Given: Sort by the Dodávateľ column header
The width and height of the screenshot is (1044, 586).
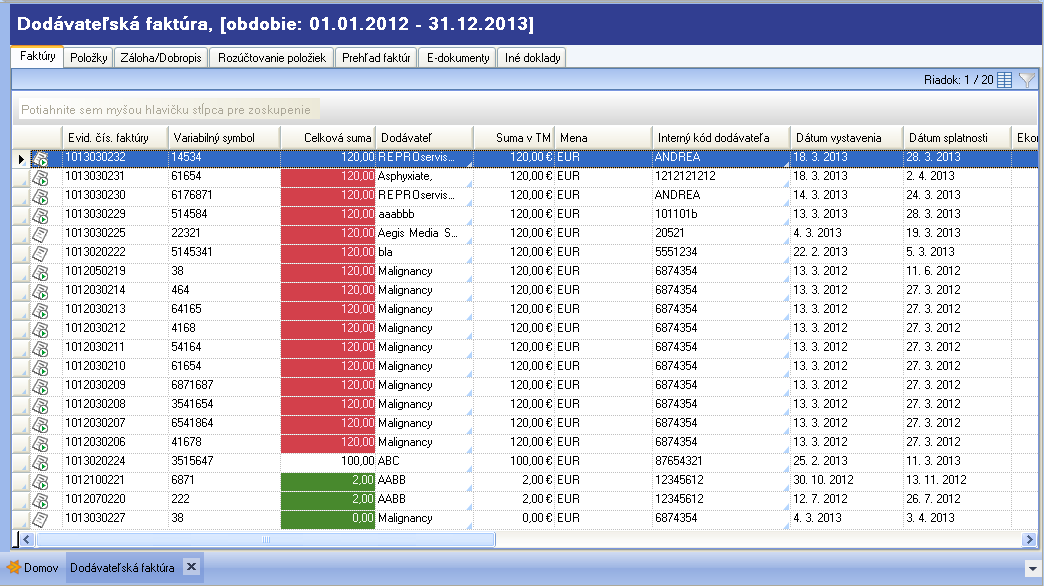Looking at the screenshot, I should [424, 138].
